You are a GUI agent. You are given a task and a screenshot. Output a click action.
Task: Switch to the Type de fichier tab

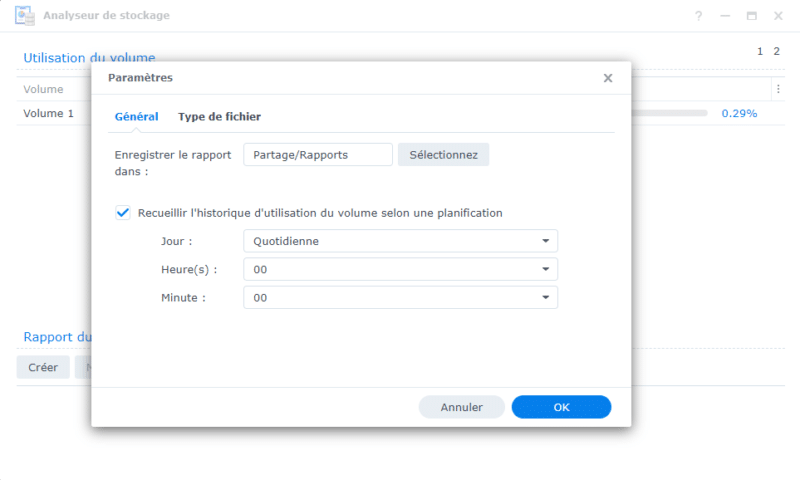[x=219, y=117]
